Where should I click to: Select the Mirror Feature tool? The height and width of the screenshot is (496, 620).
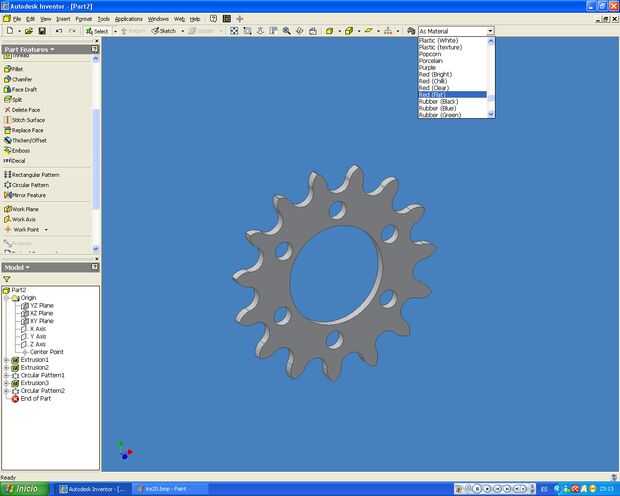tap(25, 195)
